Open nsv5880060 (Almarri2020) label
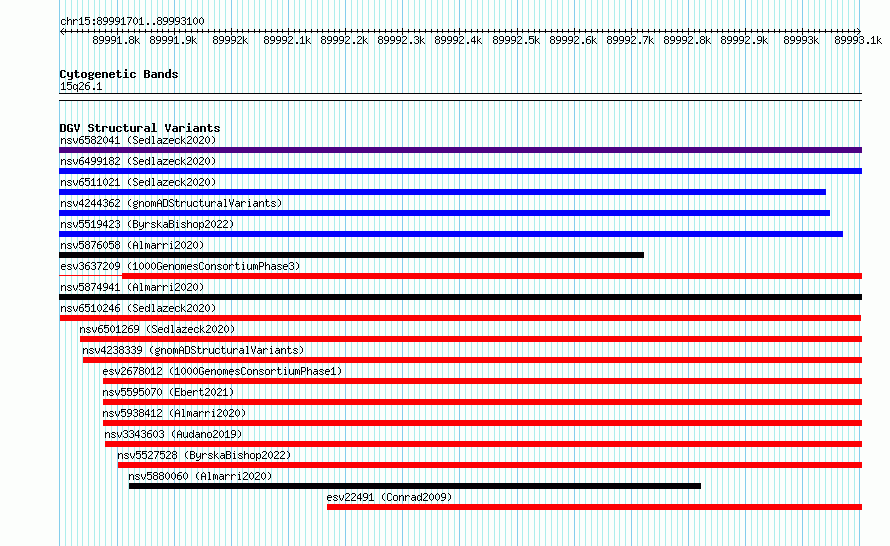The image size is (890, 546). click(200, 476)
